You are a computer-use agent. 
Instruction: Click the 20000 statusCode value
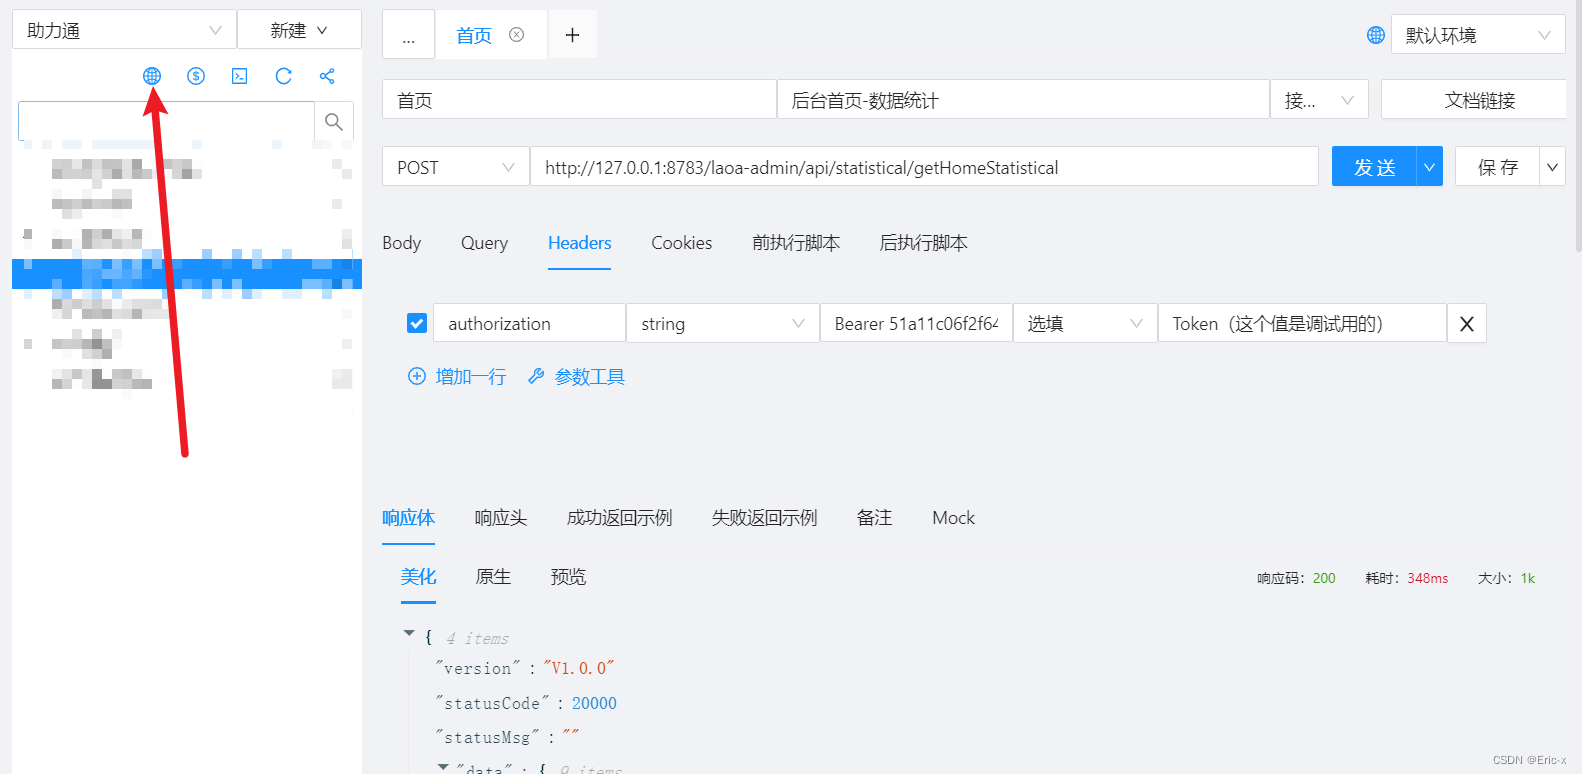tap(594, 703)
